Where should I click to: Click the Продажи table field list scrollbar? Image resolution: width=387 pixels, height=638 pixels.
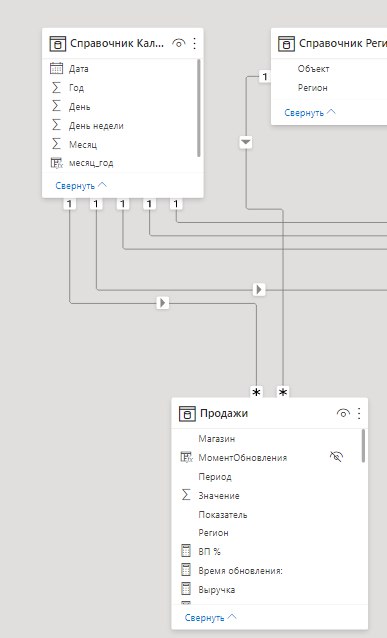(363, 446)
